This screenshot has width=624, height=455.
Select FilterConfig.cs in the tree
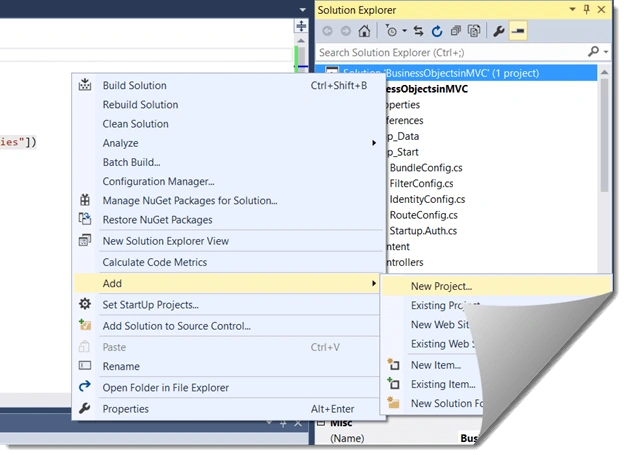421,184
